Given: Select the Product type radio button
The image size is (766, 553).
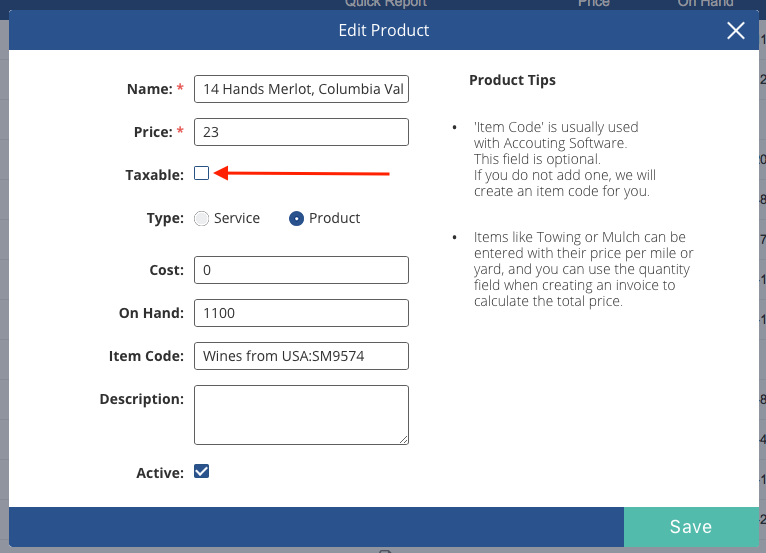Looking at the screenshot, I should tap(297, 218).
